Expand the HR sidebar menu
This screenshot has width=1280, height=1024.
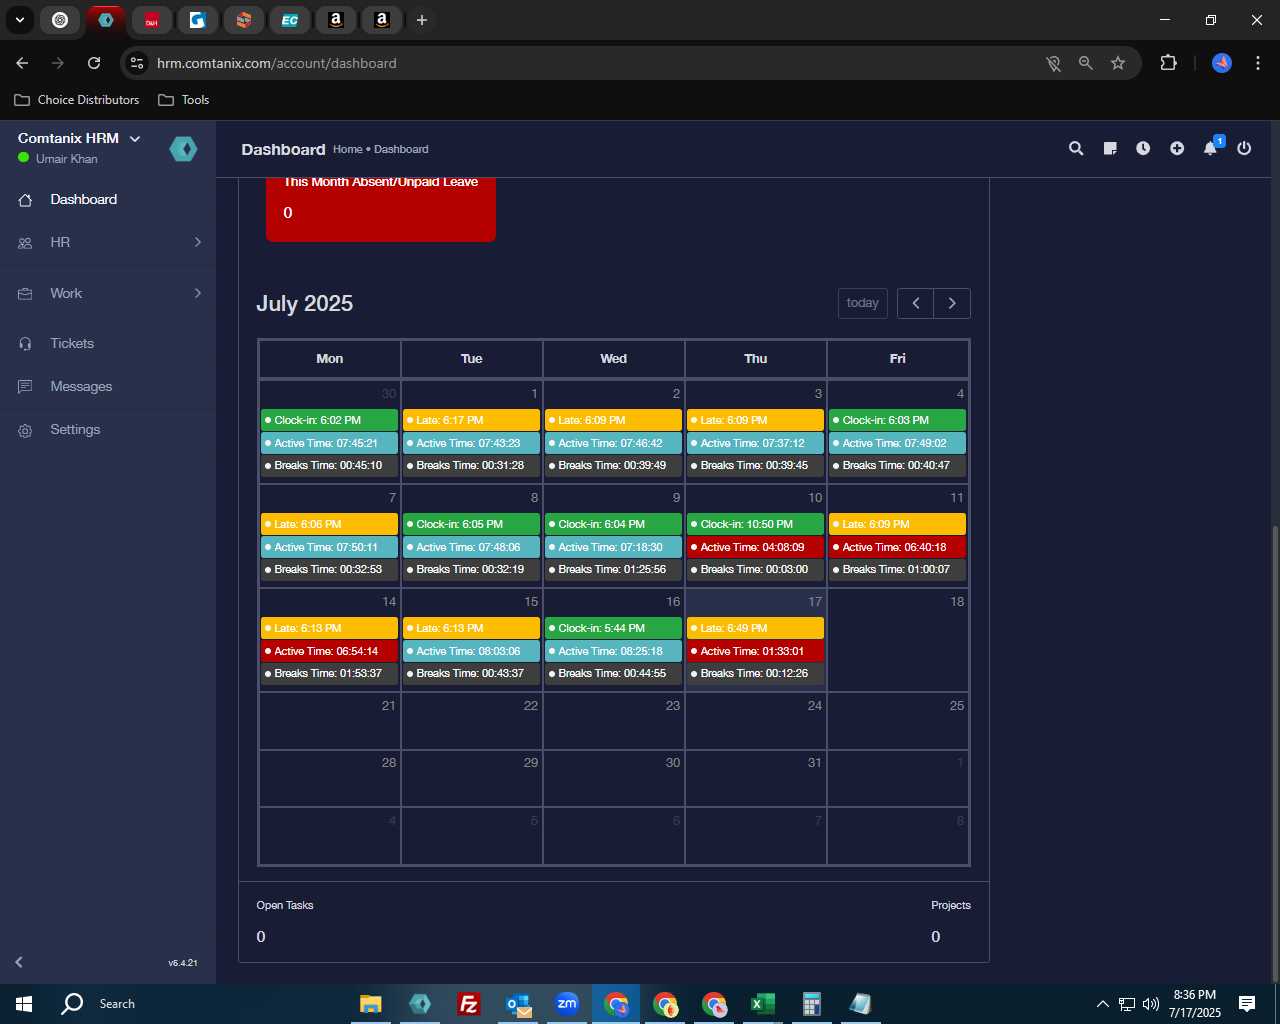click(x=108, y=242)
